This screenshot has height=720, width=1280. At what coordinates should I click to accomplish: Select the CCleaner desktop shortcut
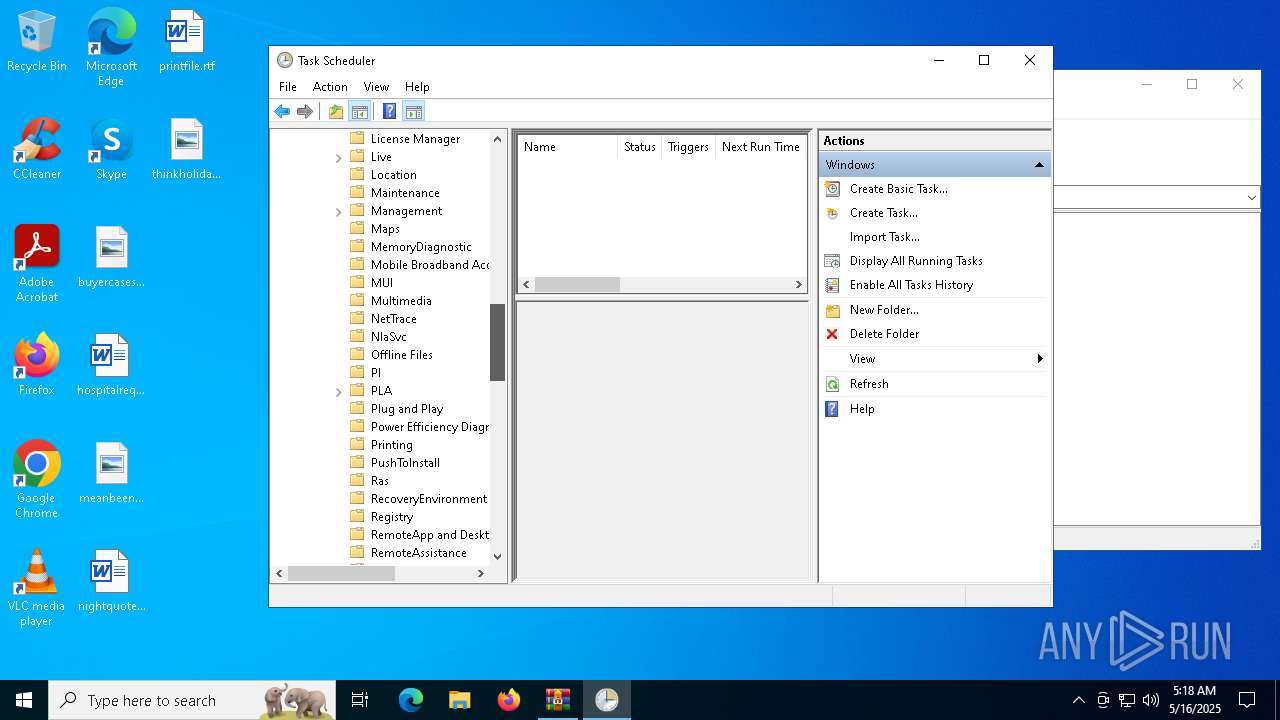pos(37,149)
